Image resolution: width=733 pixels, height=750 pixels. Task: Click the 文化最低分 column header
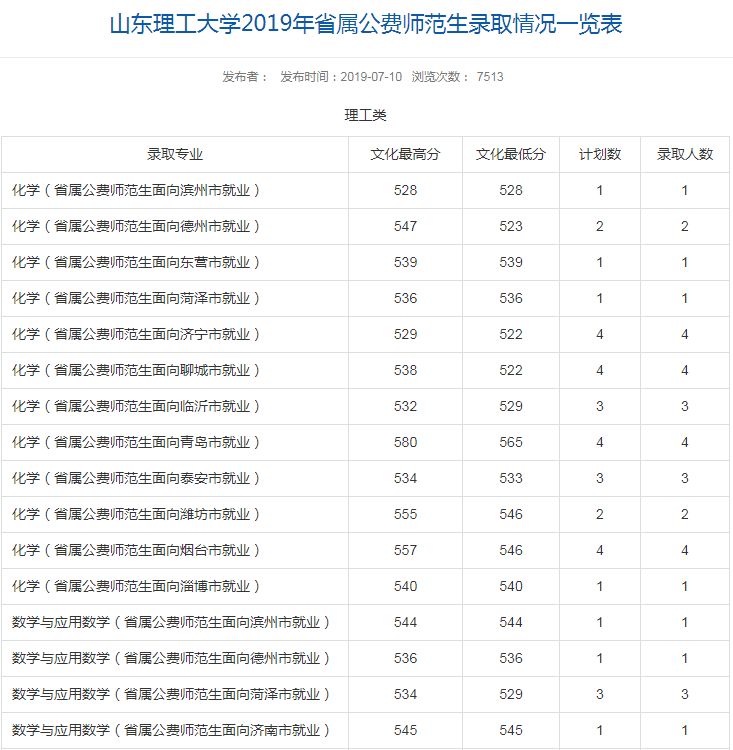point(511,154)
